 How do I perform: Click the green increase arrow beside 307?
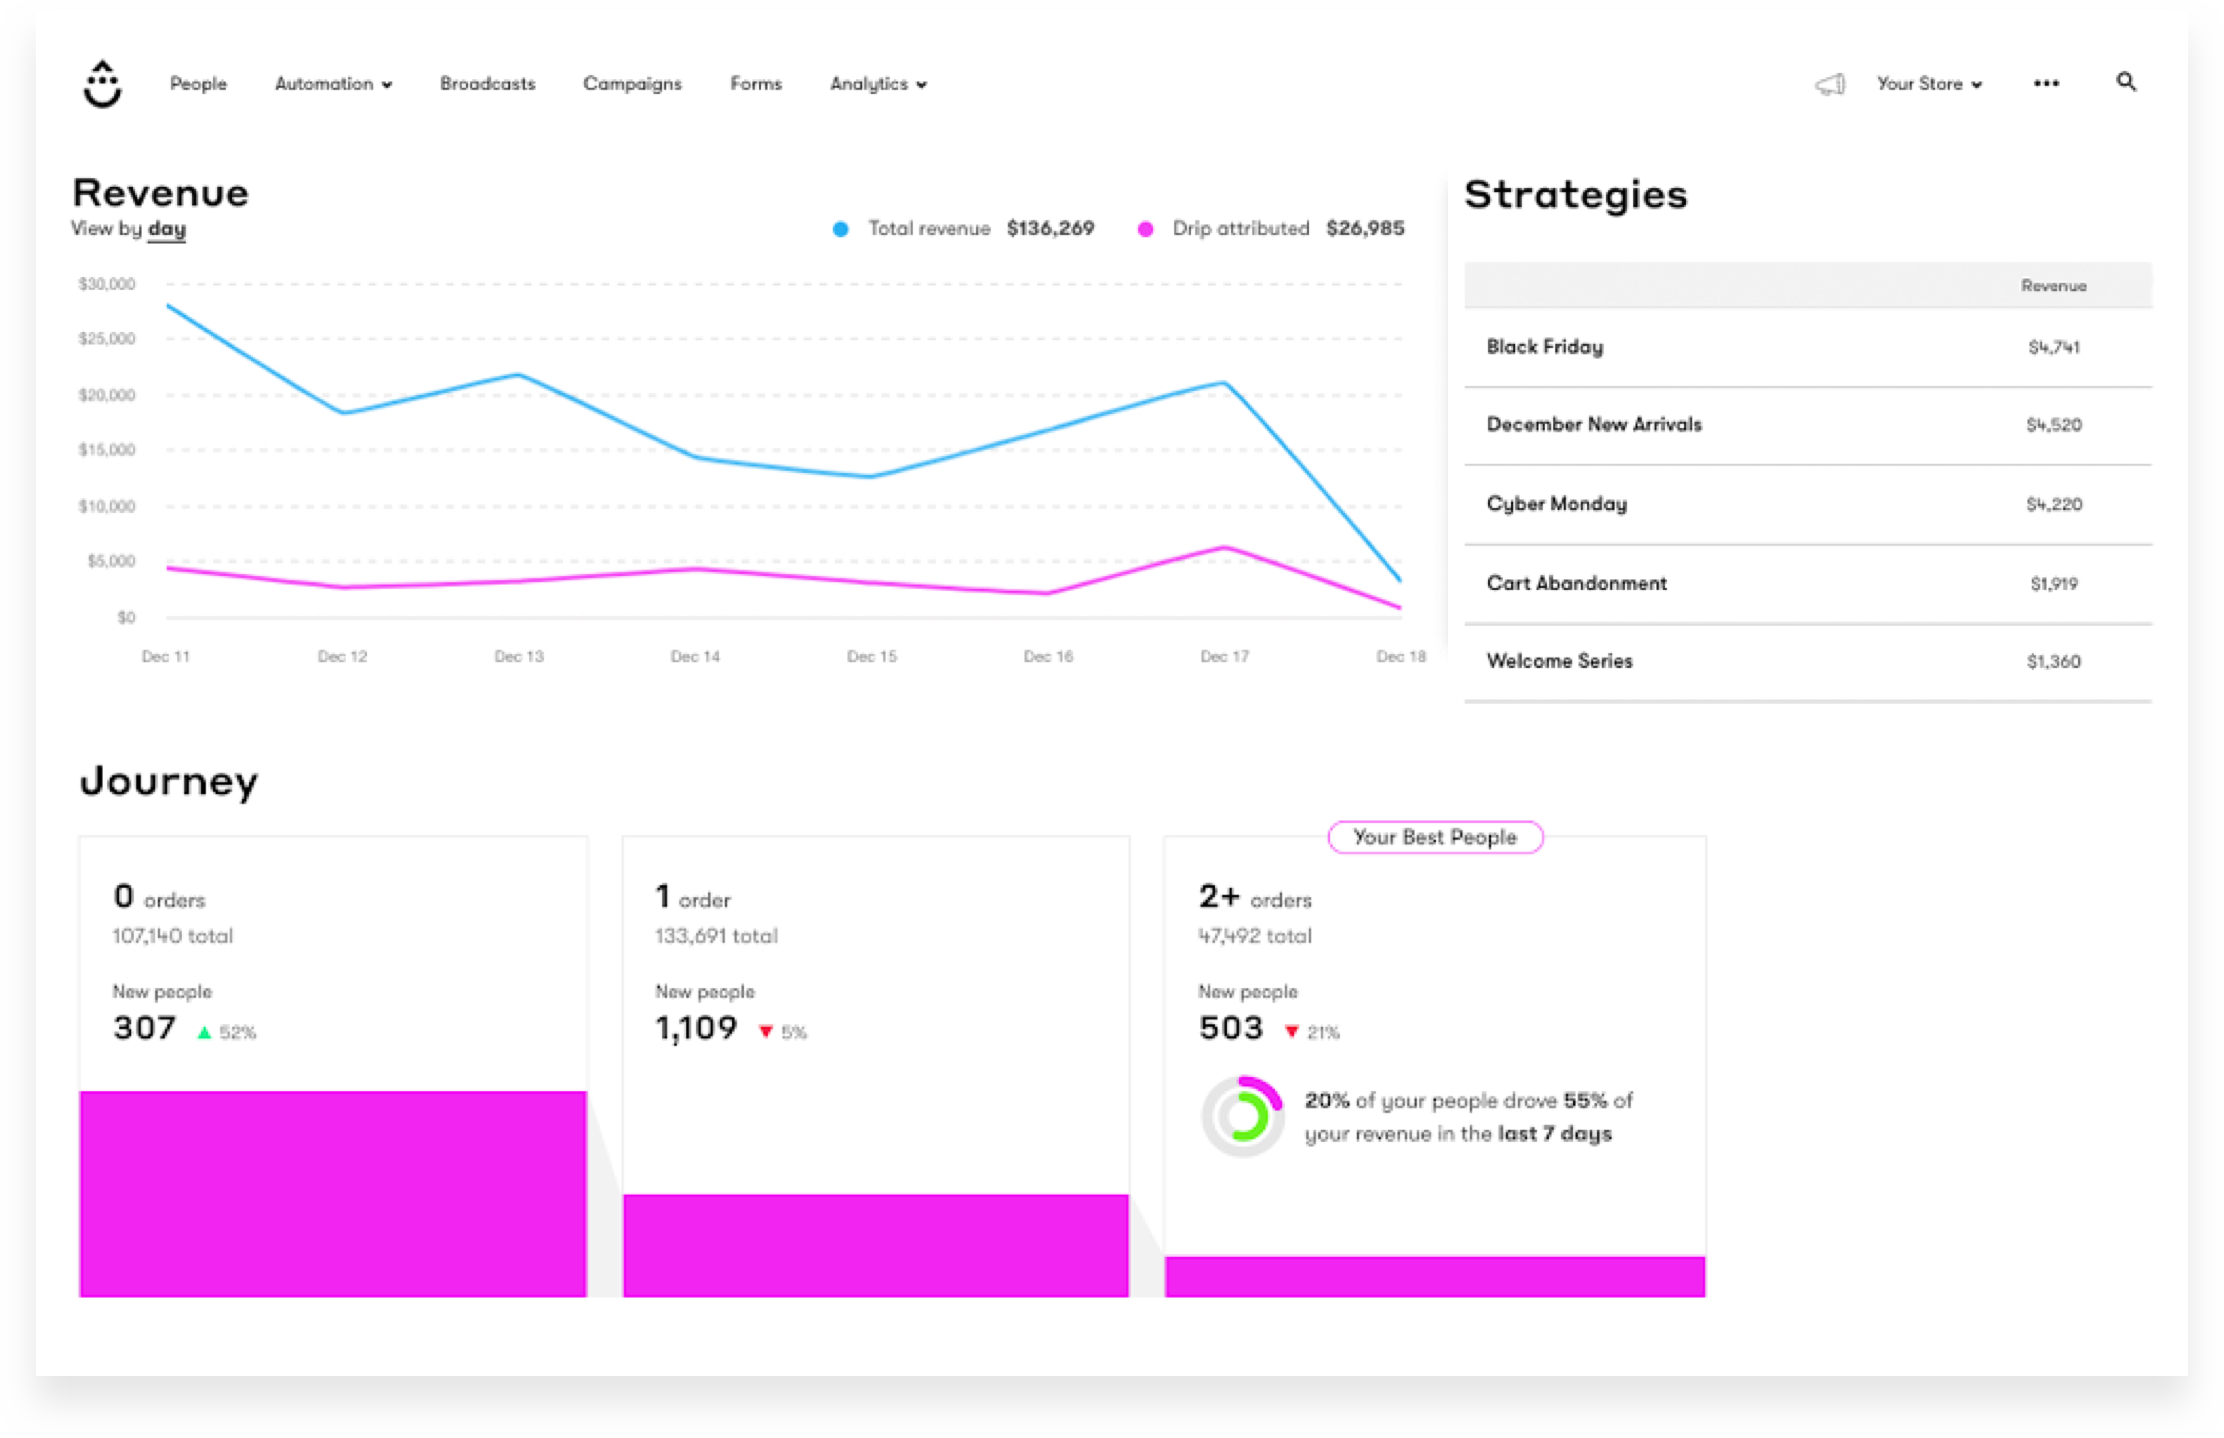click(204, 1030)
